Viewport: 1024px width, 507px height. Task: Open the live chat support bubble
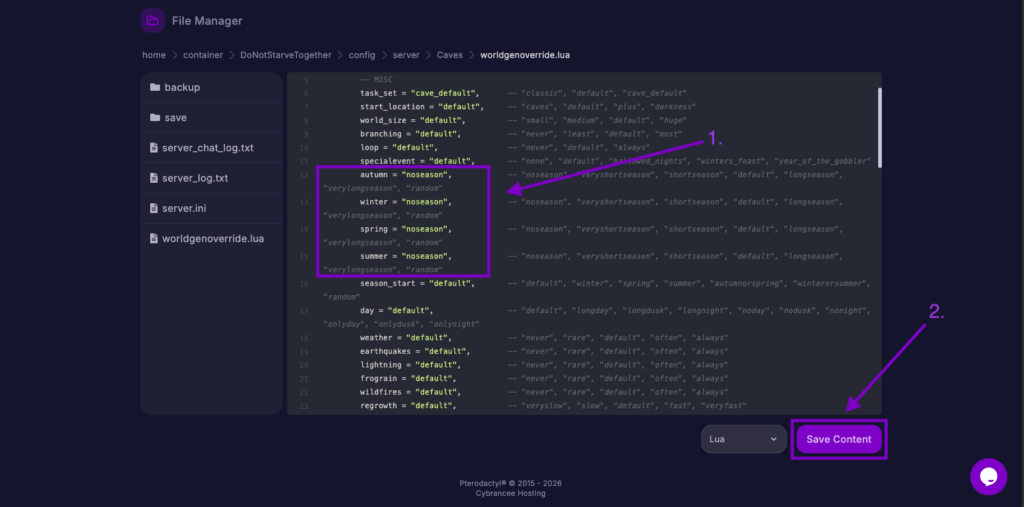coord(988,476)
